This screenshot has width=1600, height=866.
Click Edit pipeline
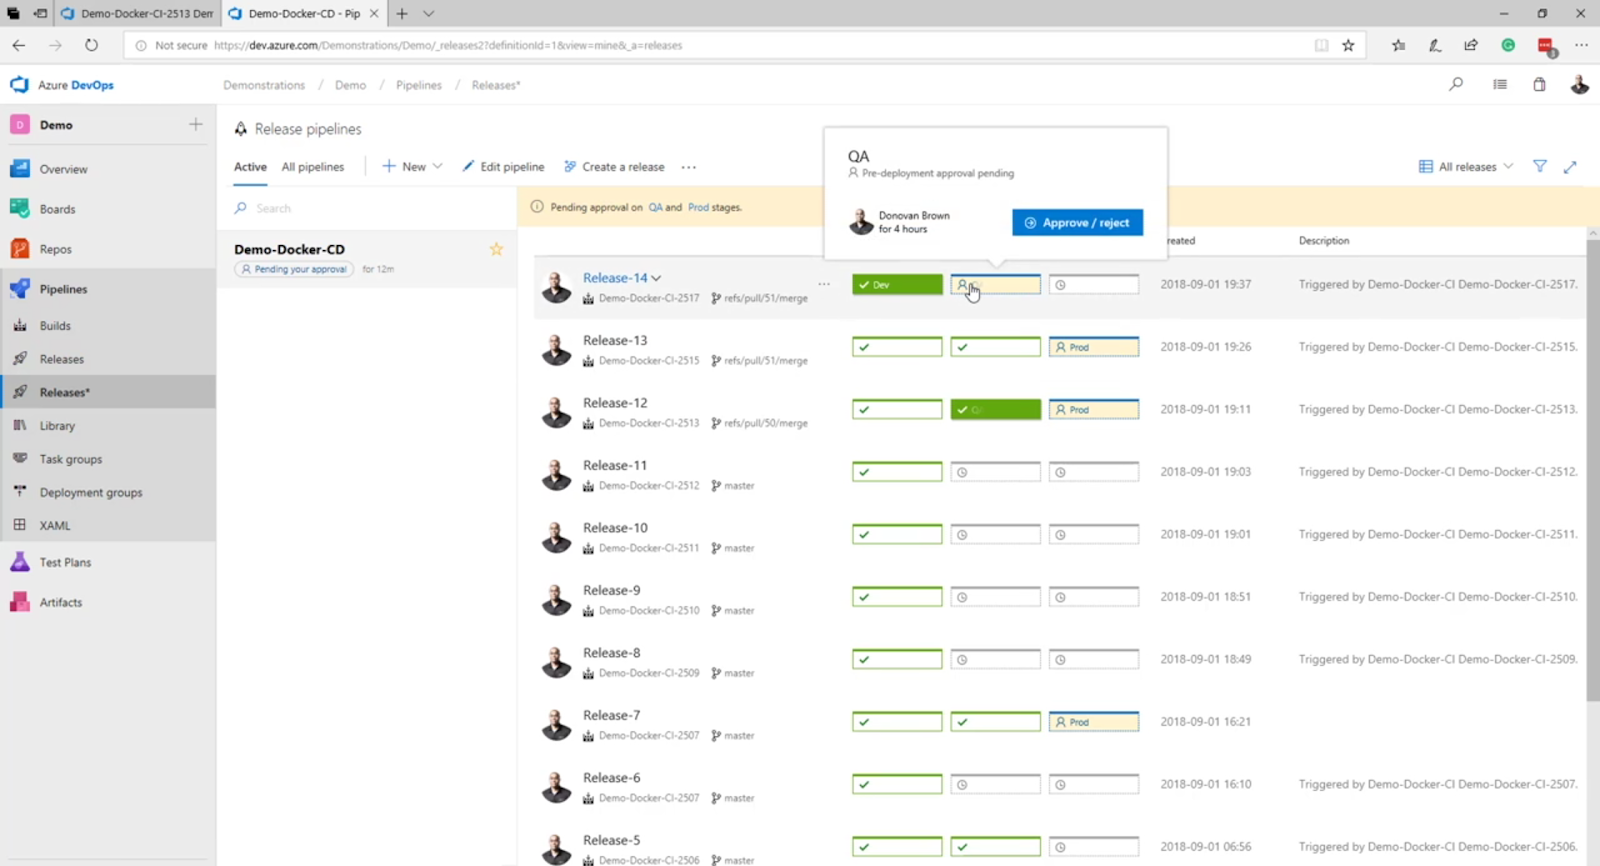503,167
